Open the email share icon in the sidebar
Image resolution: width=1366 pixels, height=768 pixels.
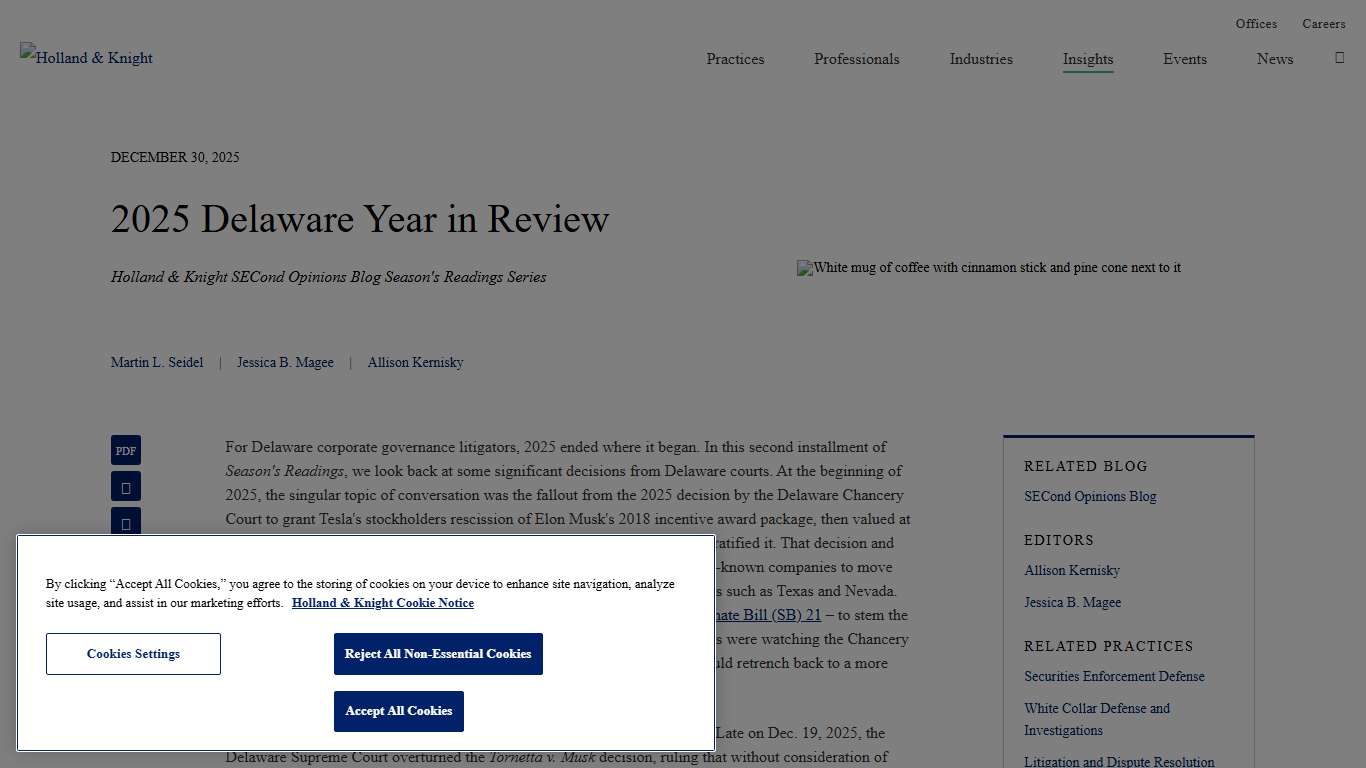125,522
